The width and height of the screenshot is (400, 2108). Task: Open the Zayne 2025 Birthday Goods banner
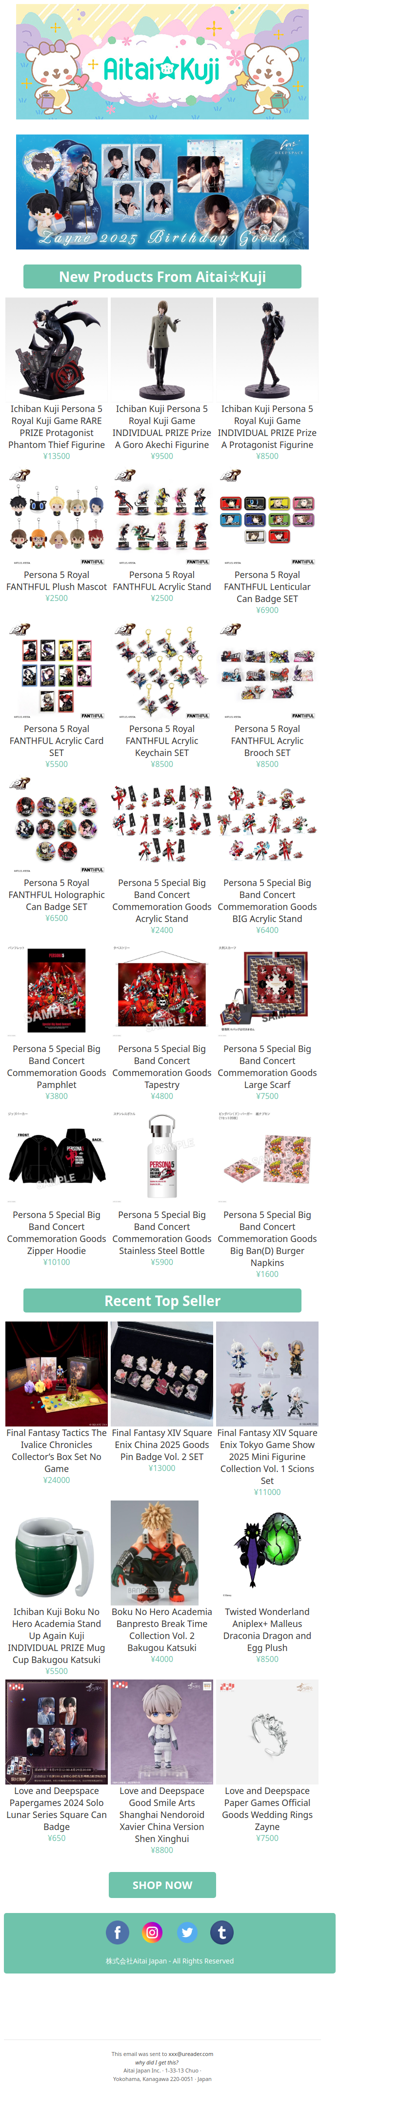(x=162, y=192)
